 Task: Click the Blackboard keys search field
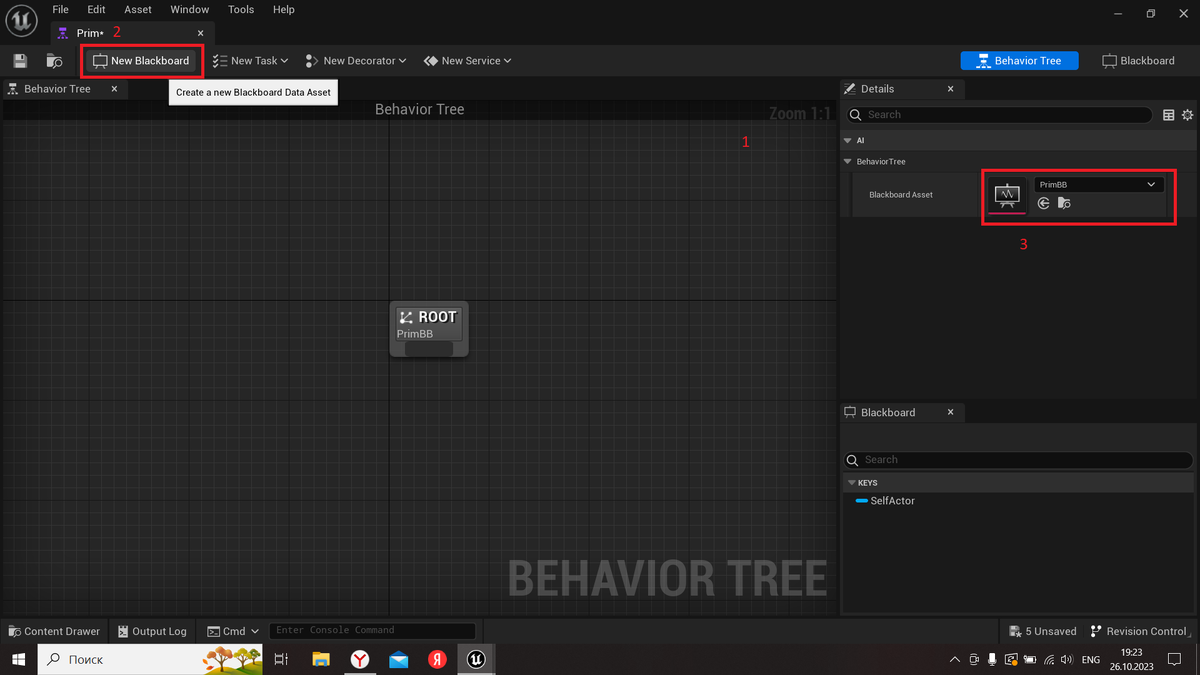[x=1018, y=460]
